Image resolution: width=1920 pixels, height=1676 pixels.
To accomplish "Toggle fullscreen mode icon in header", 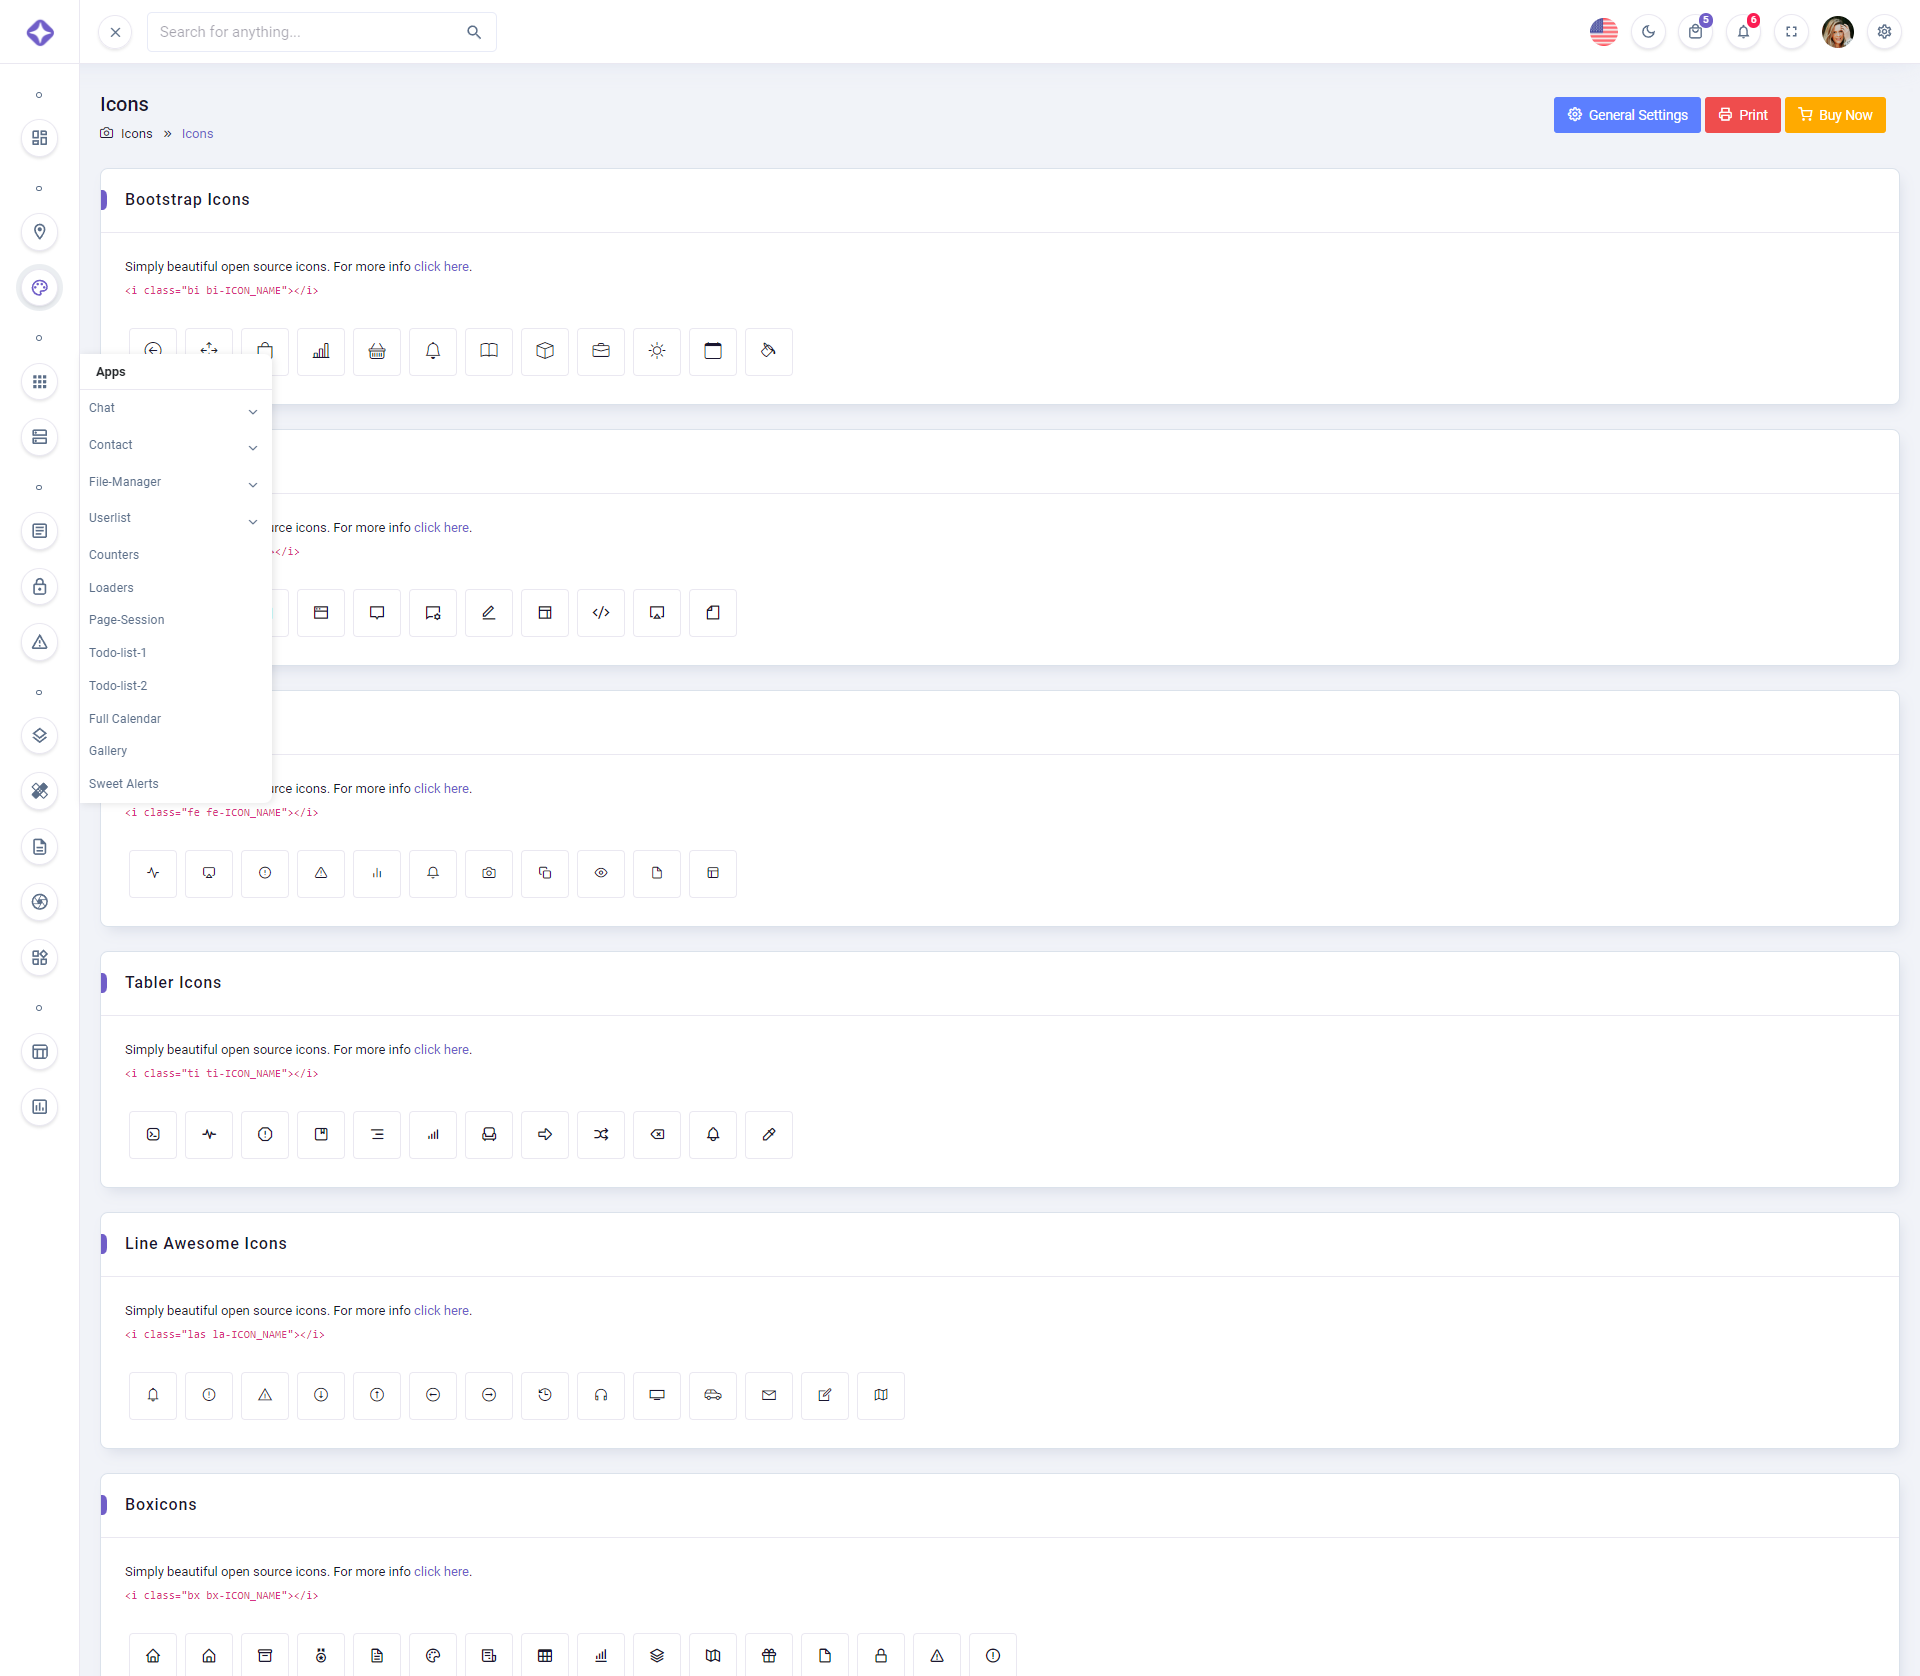I will tap(1791, 32).
